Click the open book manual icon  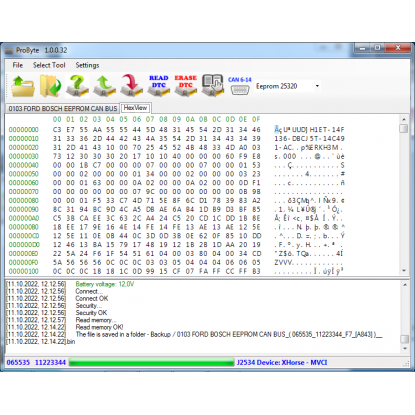213,86
